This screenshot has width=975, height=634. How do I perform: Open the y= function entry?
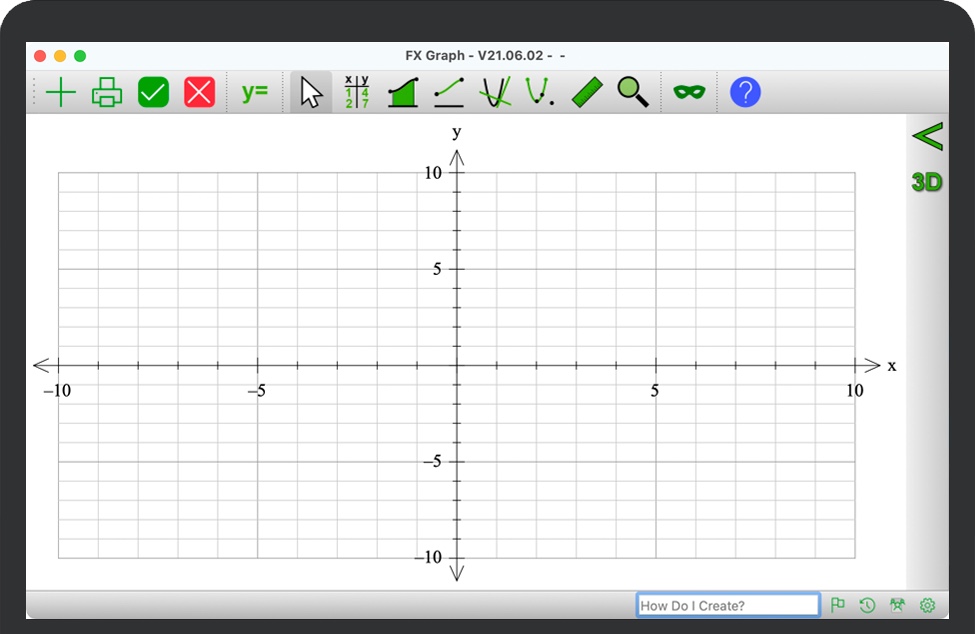pyautogui.click(x=255, y=92)
